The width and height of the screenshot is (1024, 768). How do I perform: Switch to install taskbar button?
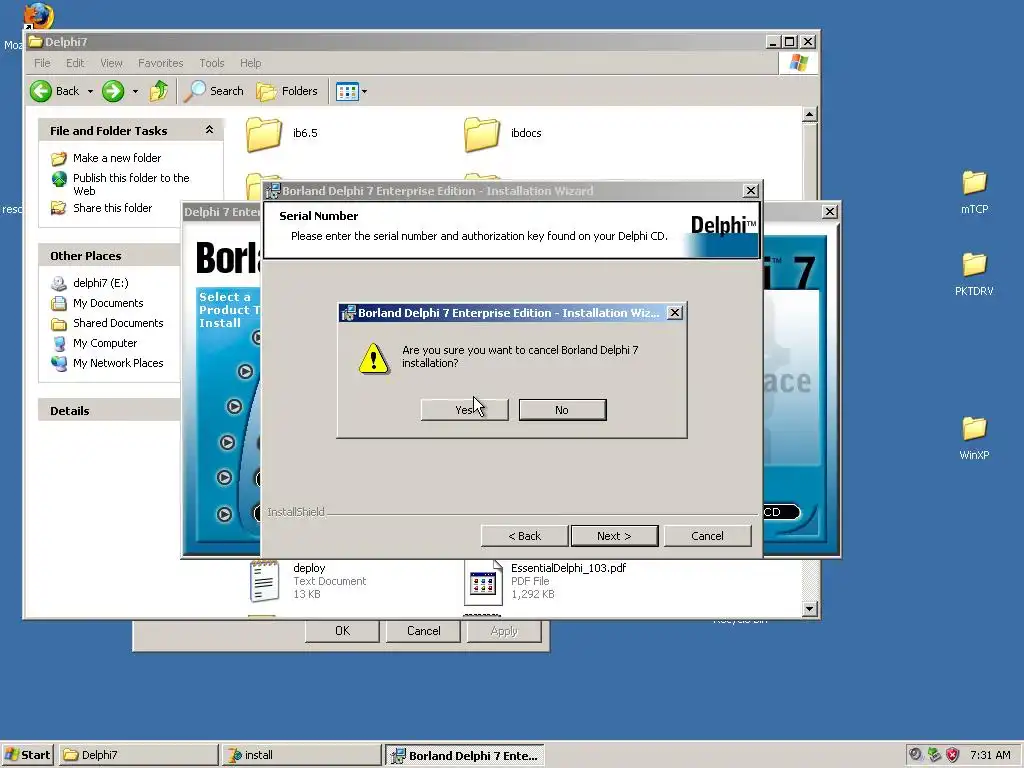301,755
